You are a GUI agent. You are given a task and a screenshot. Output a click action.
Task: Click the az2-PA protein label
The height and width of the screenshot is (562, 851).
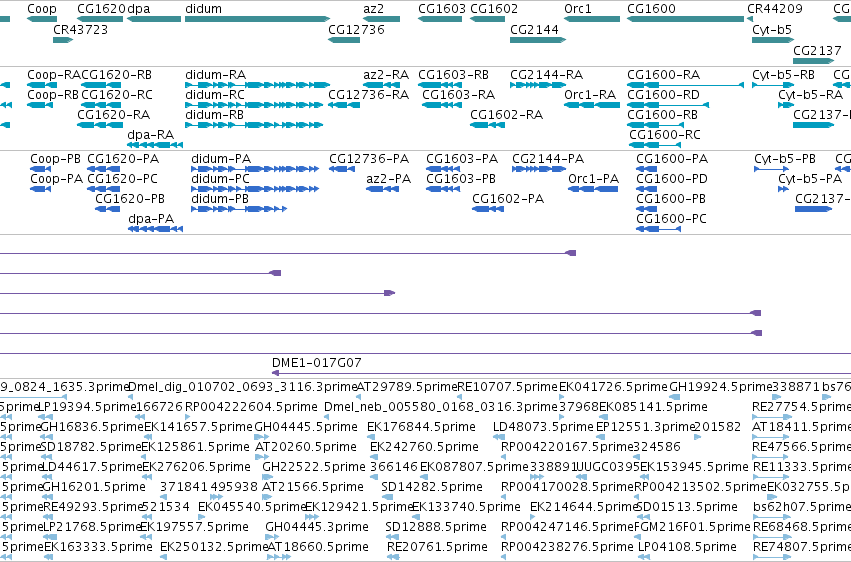pos(389,179)
